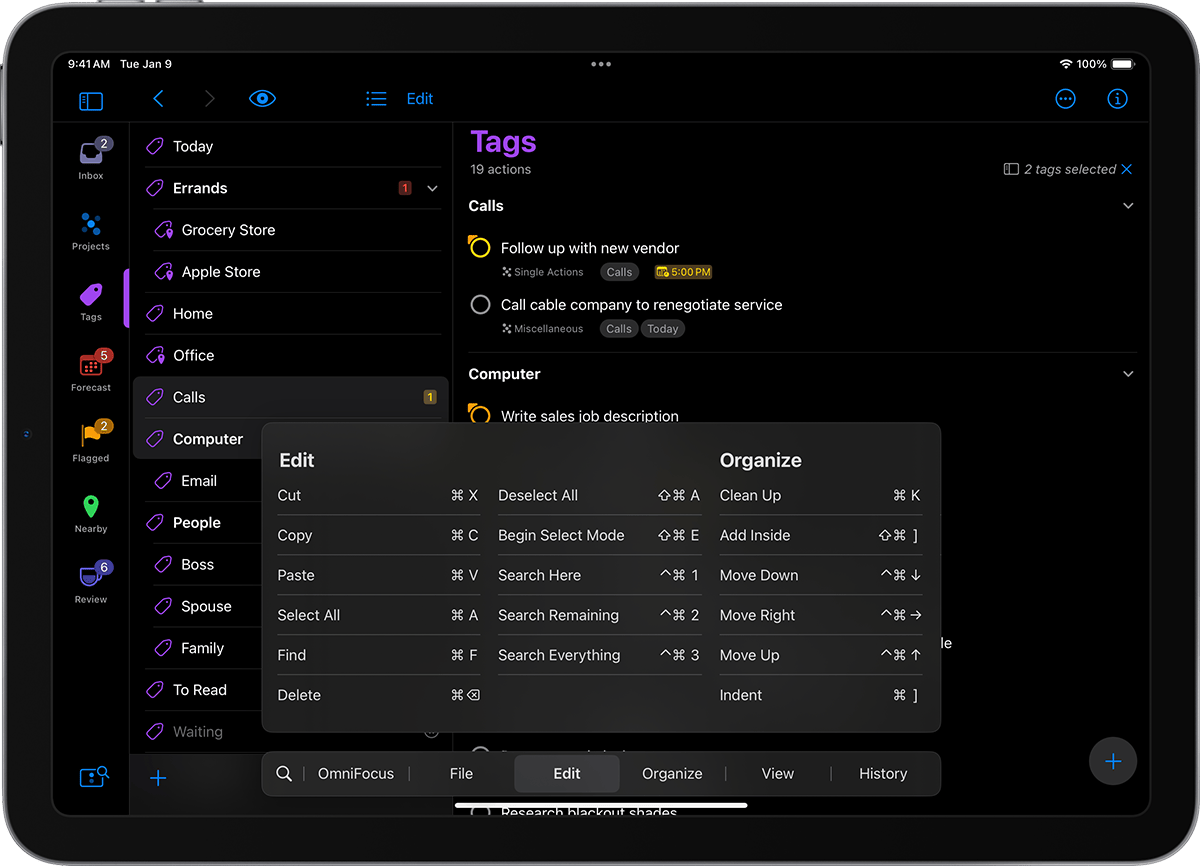Choose Search Everything command

(x=599, y=655)
